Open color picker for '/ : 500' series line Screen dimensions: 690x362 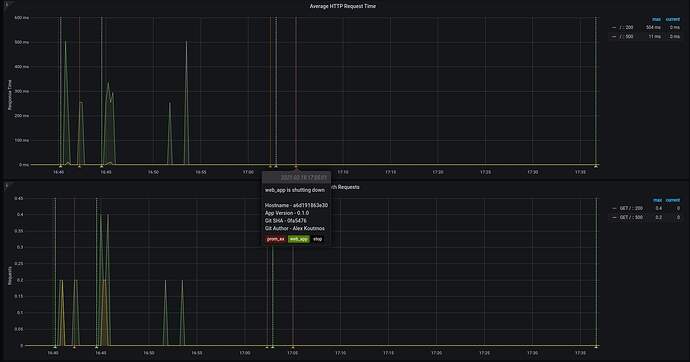click(x=614, y=37)
